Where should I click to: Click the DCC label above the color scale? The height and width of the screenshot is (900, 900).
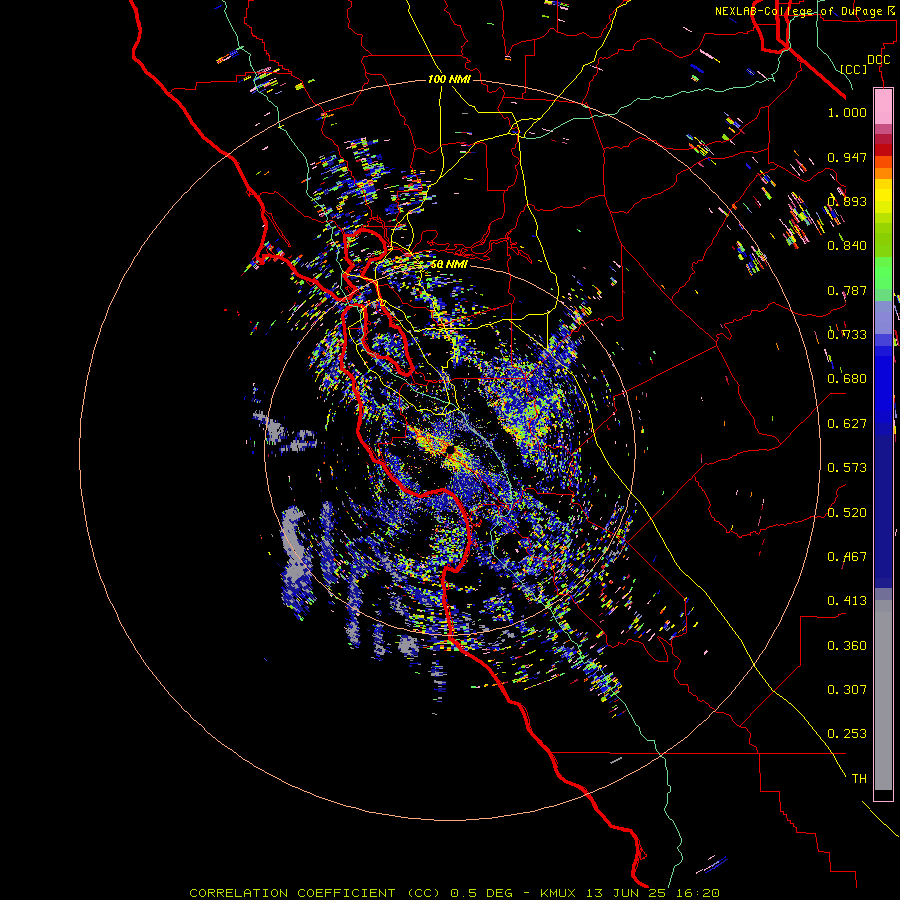pyautogui.click(x=878, y=60)
